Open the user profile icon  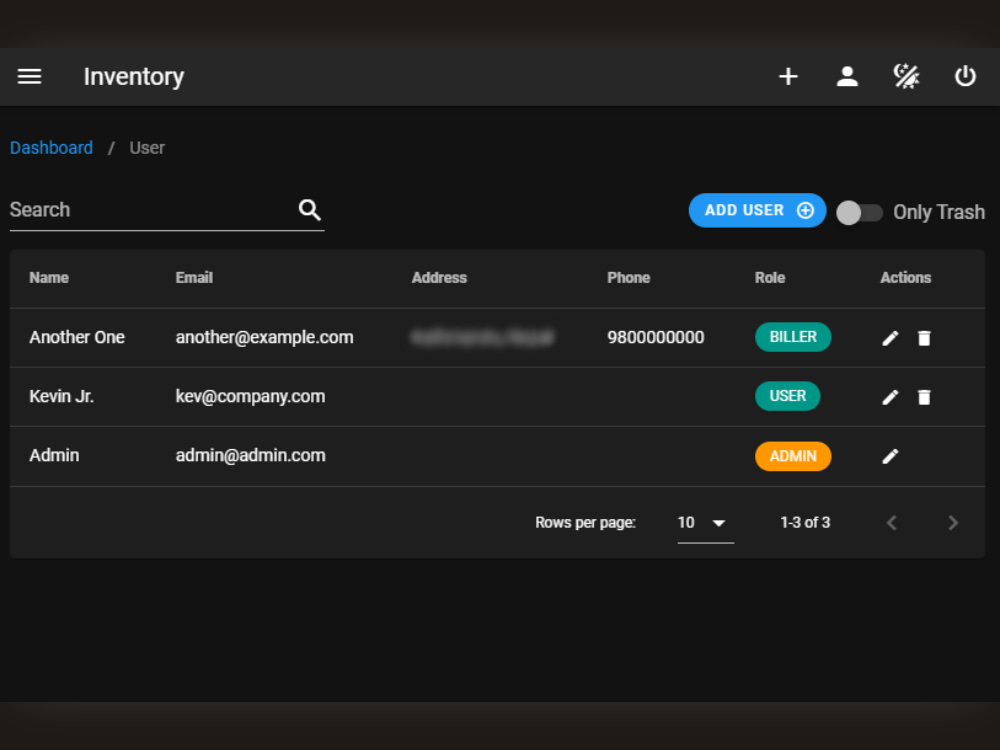pyautogui.click(x=847, y=77)
